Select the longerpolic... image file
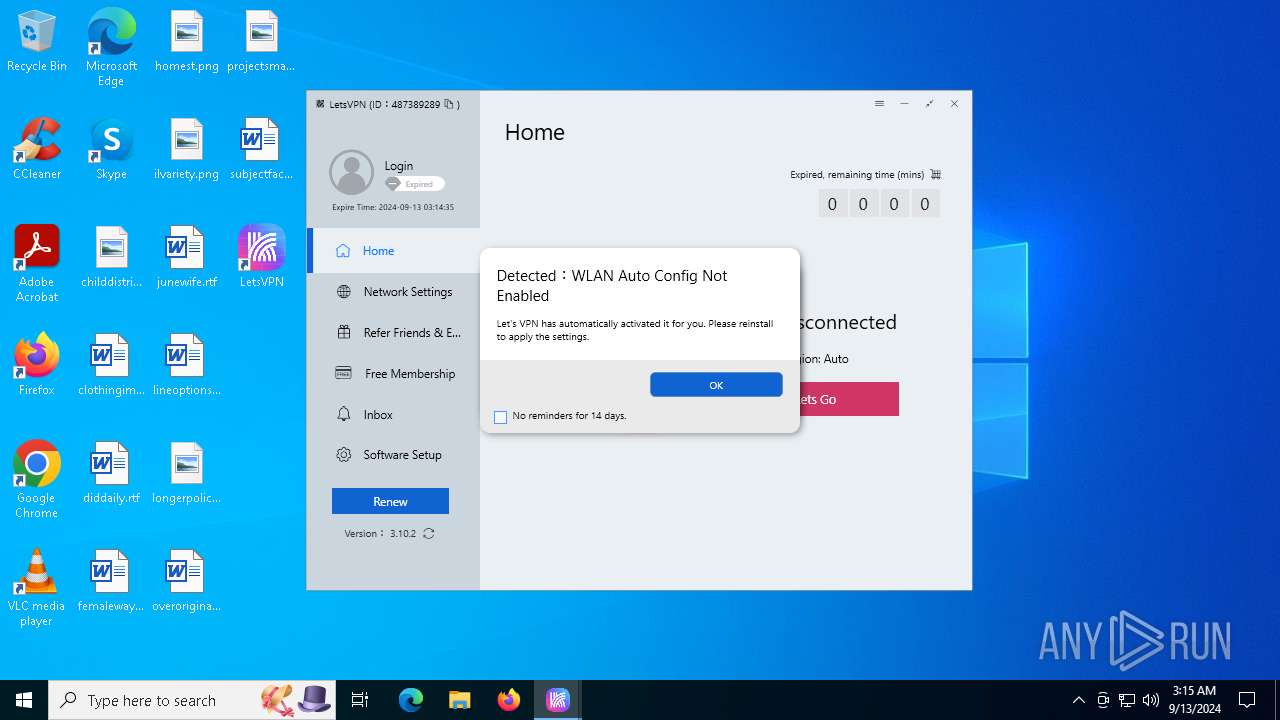 point(186,474)
